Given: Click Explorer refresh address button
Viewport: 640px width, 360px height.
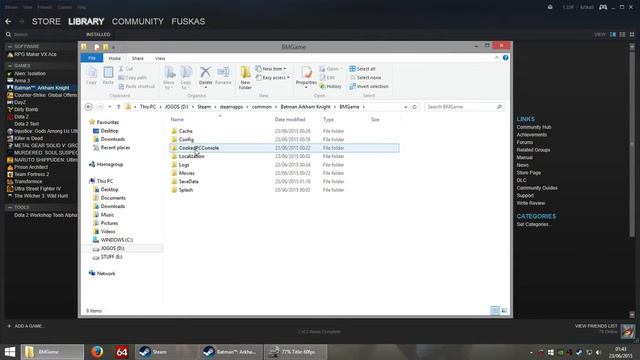Looking at the screenshot, I should click(414, 107).
